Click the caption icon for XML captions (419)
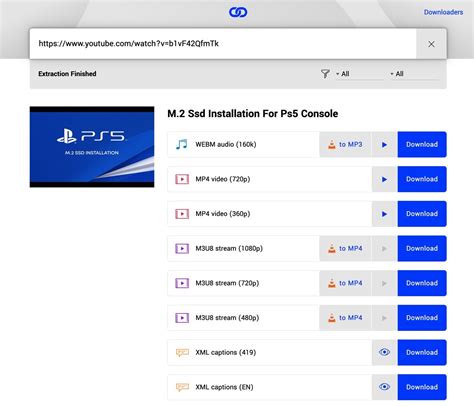This screenshot has width=474, height=406. click(182, 353)
